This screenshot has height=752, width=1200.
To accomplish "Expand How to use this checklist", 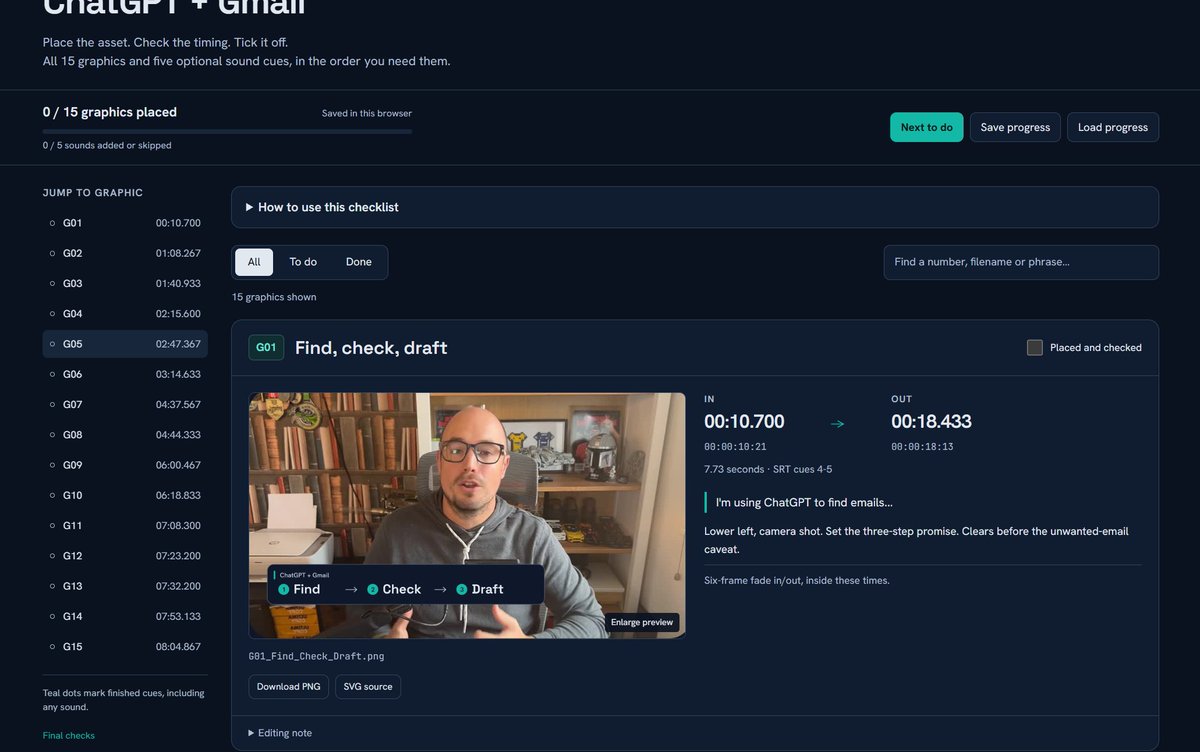I will [x=695, y=207].
